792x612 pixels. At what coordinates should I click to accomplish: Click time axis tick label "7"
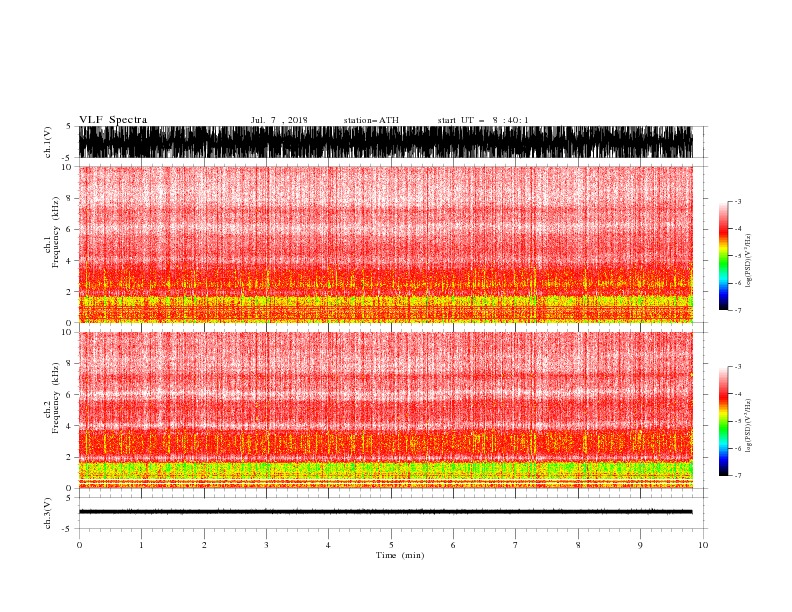[x=516, y=545]
